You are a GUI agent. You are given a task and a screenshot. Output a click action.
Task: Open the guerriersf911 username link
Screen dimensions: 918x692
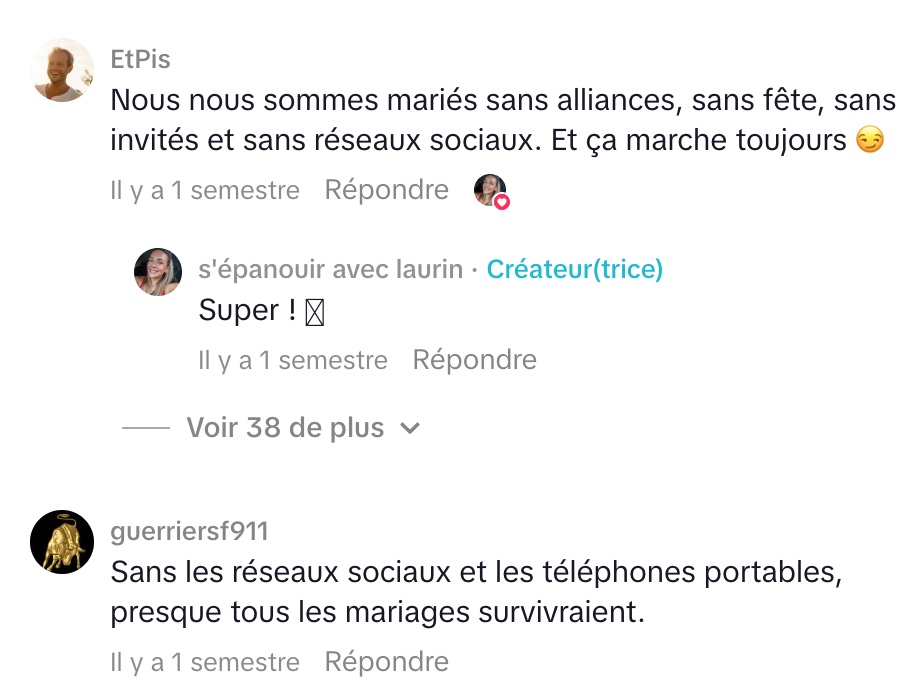tap(189, 531)
